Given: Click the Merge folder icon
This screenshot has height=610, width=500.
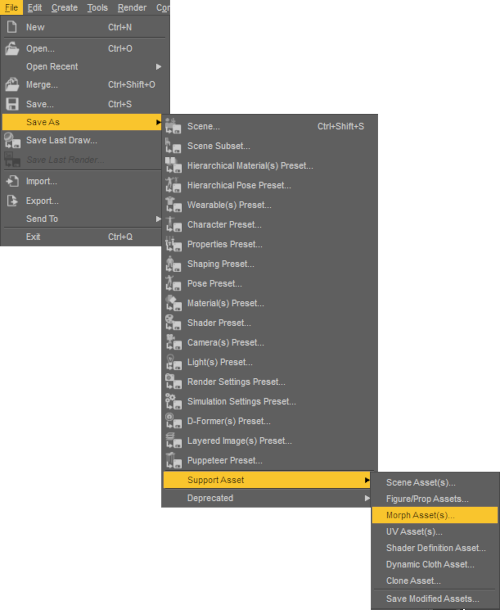Looking at the screenshot, I should (x=12, y=84).
